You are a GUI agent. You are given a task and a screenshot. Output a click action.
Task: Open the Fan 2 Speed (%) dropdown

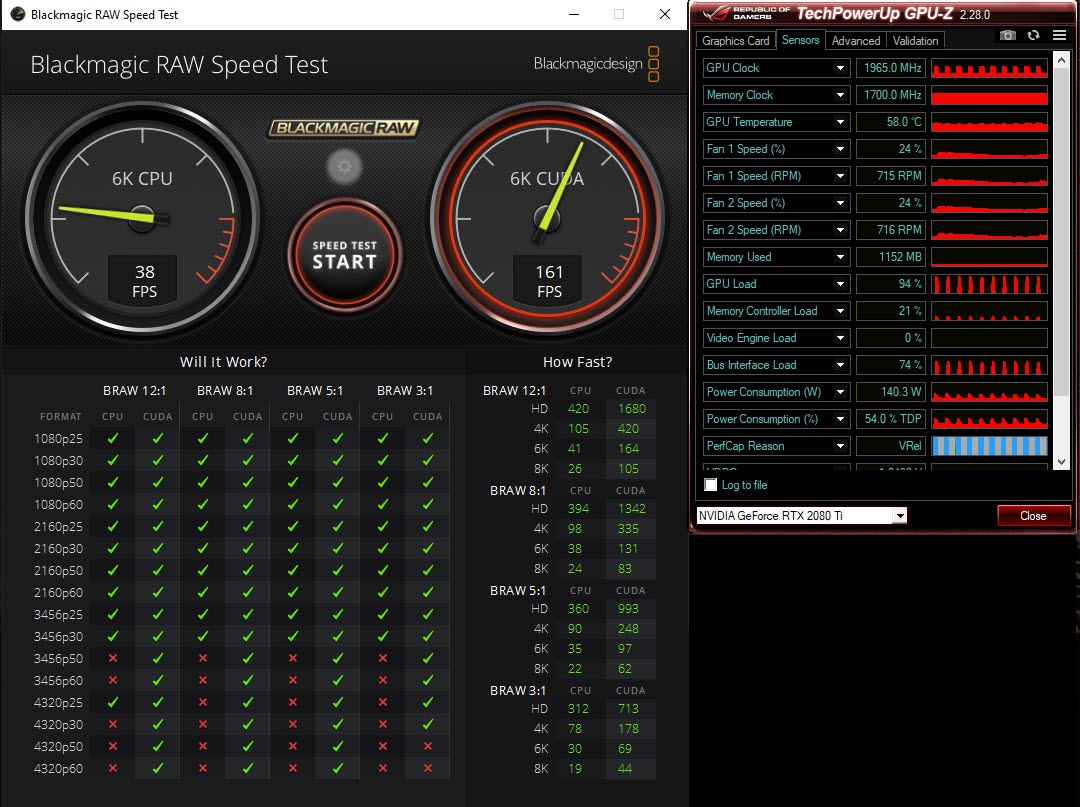(840, 203)
